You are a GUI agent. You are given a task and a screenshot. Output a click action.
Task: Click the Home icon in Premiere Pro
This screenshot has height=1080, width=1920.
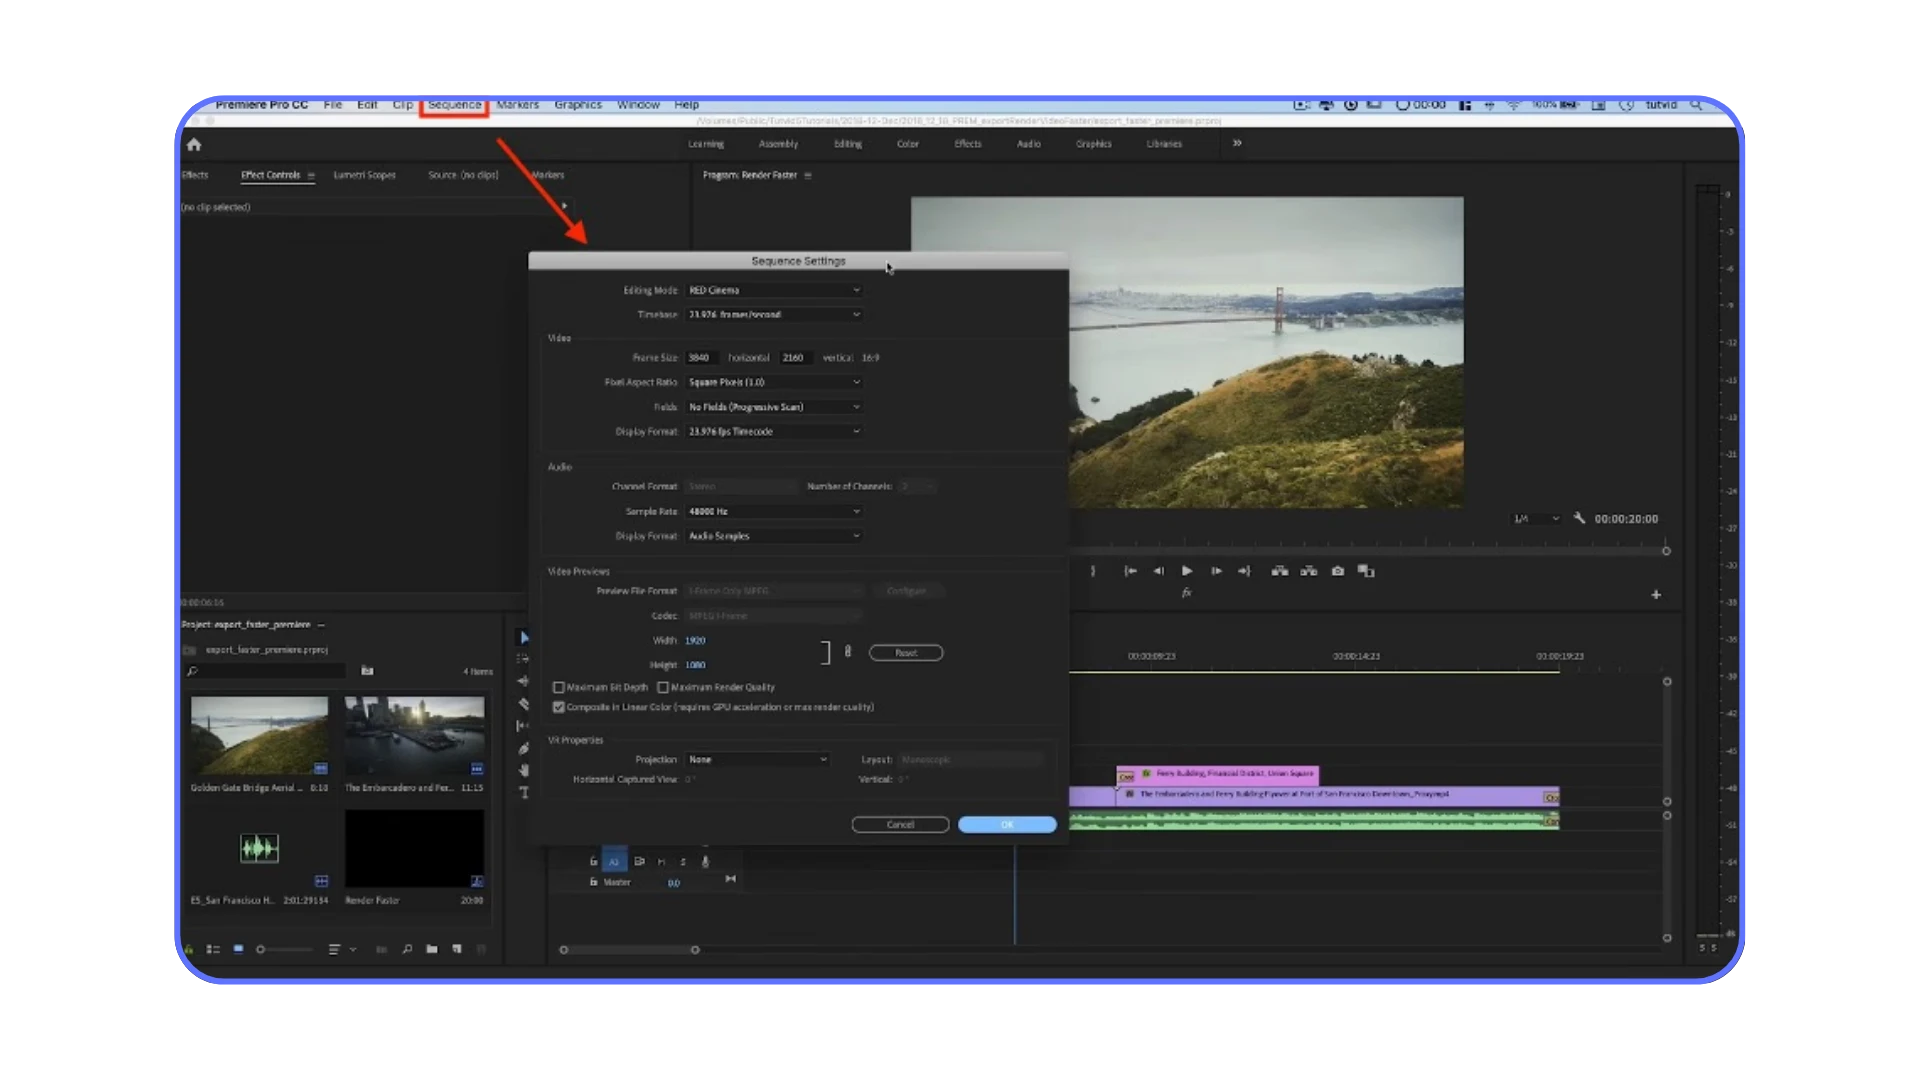click(x=194, y=144)
